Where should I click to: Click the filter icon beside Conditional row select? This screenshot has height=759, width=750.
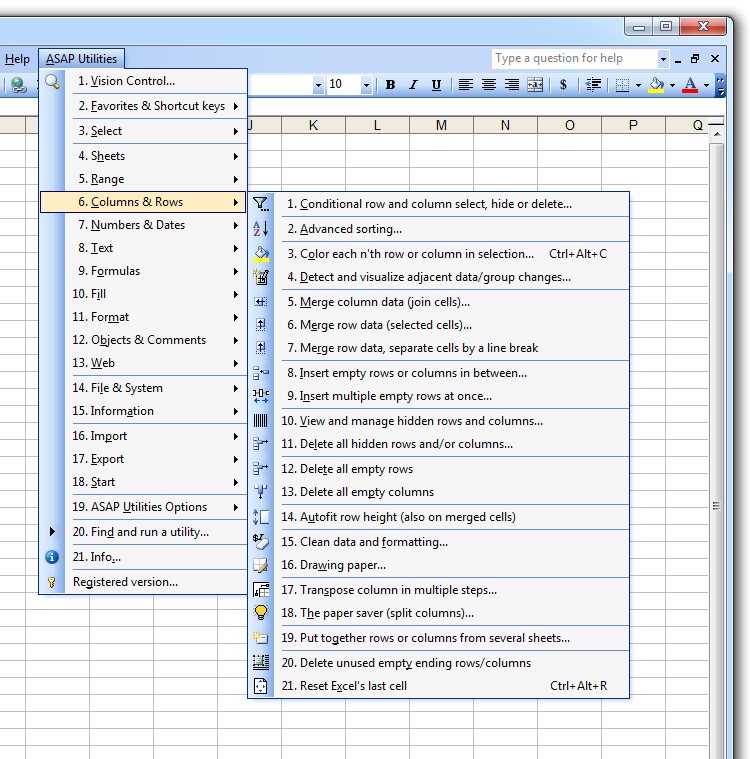tap(260, 204)
